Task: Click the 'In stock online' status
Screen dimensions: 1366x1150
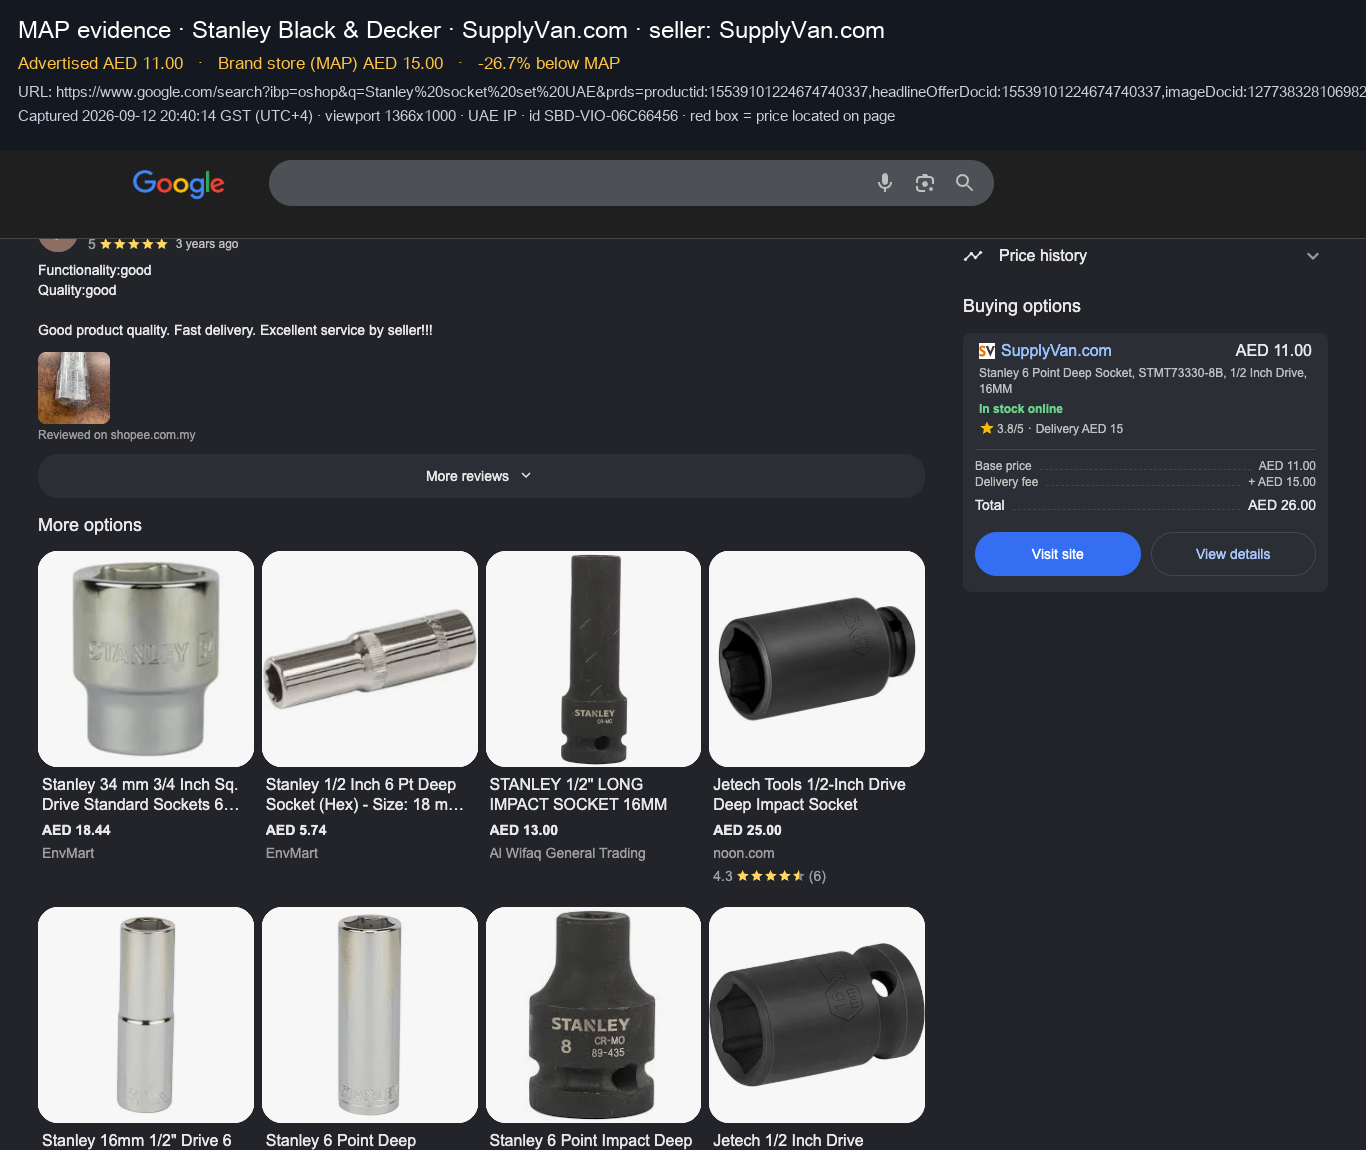Action: (x=1021, y=409)
